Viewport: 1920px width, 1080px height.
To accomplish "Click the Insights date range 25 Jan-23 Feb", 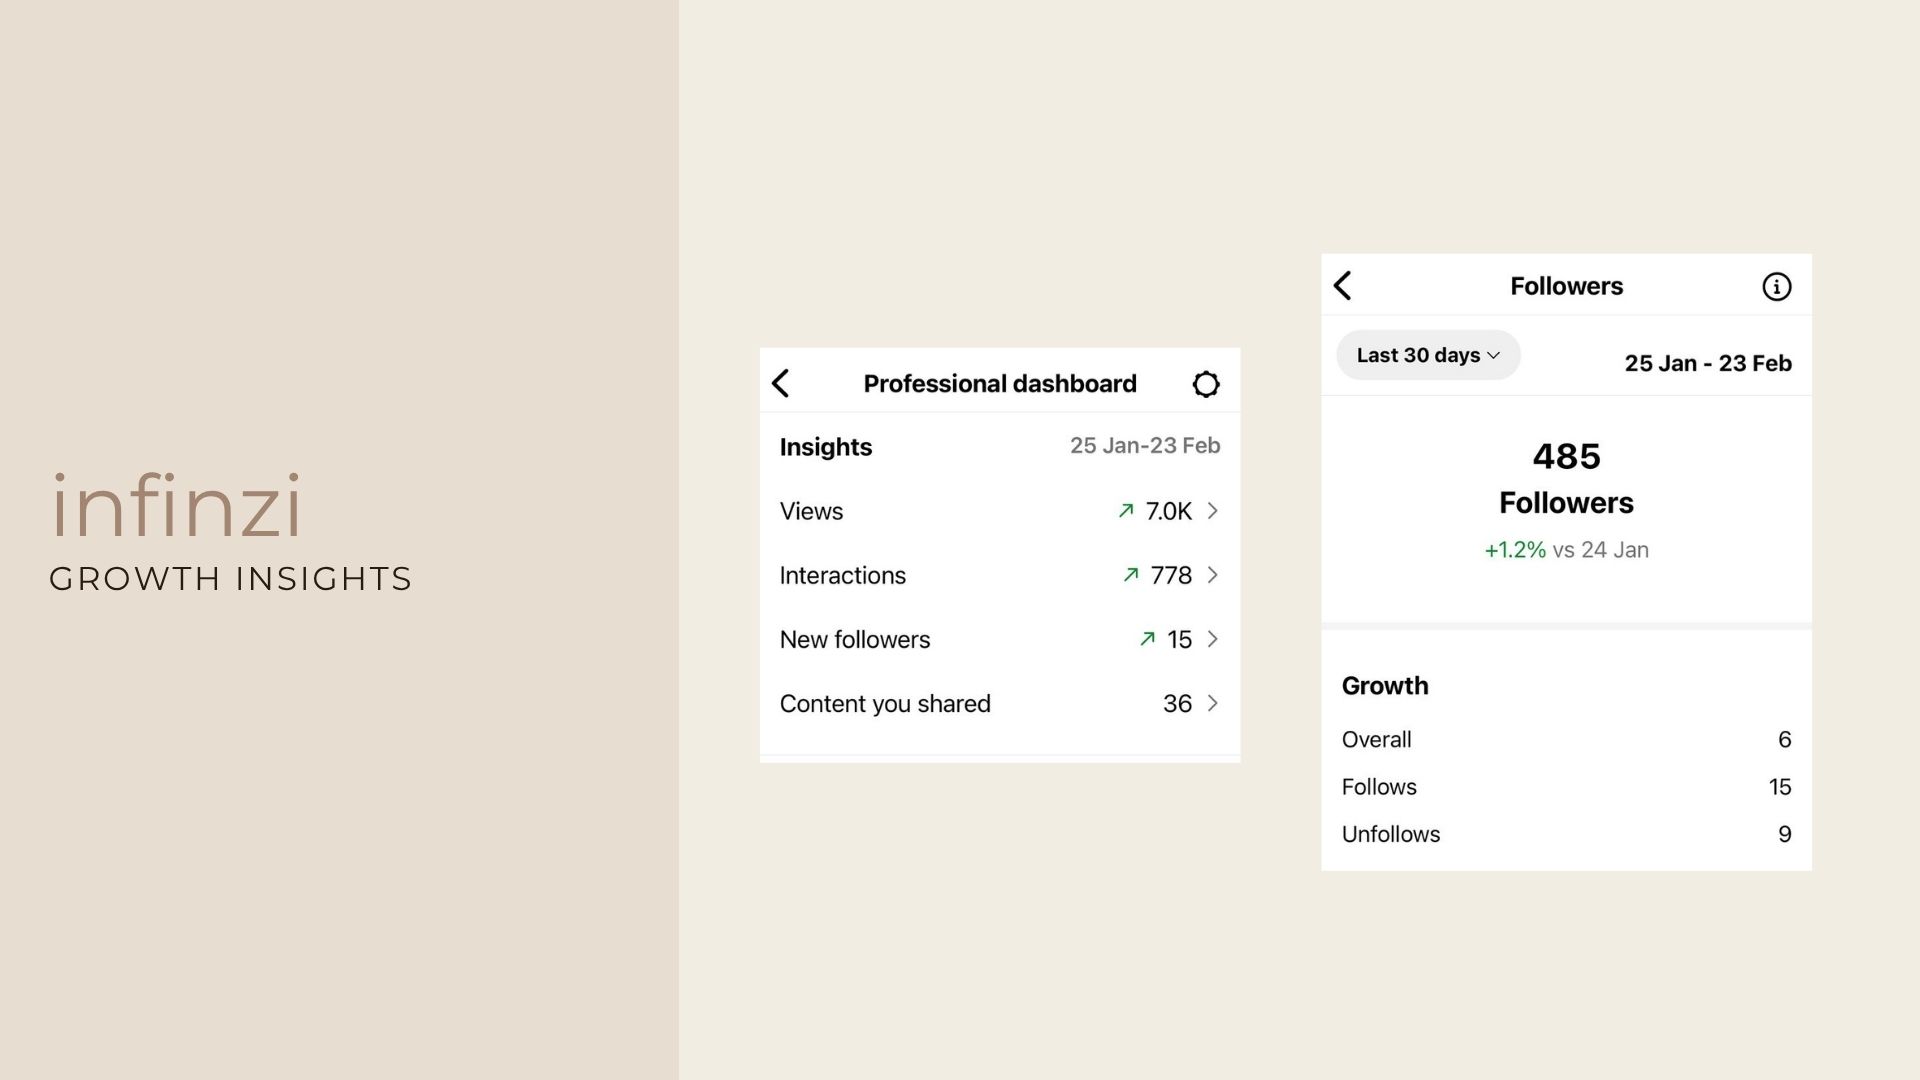I will (1145, 446).
